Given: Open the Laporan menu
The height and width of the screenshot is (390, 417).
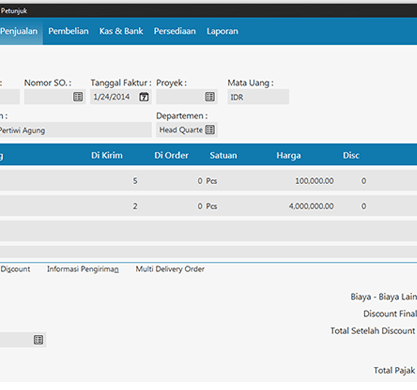Looking at the screenshot, I should [222, 31].
